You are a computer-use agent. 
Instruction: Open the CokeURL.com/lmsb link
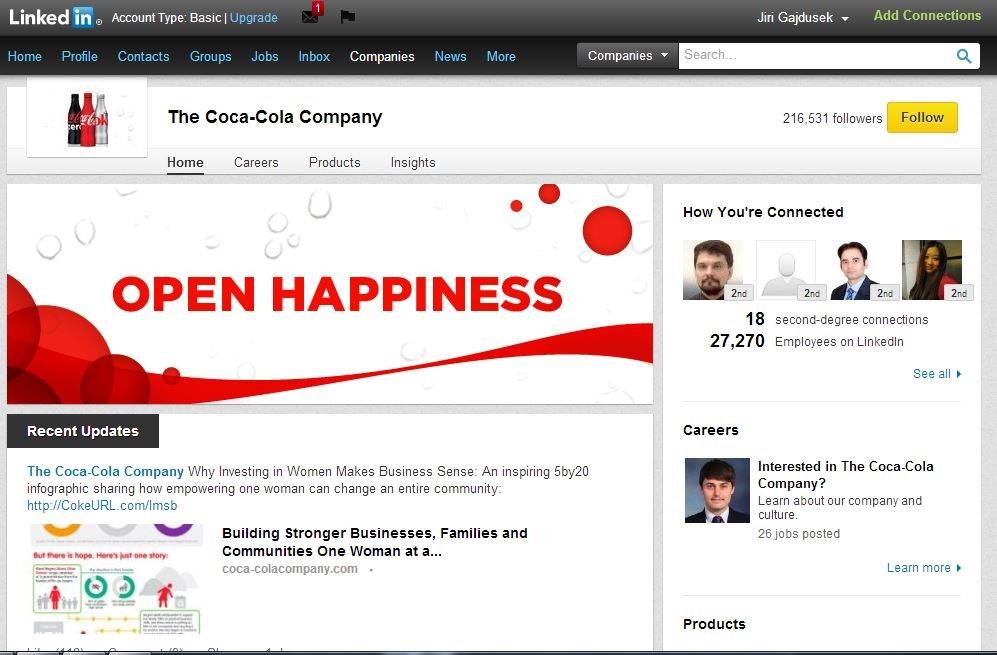coord(102,506)
